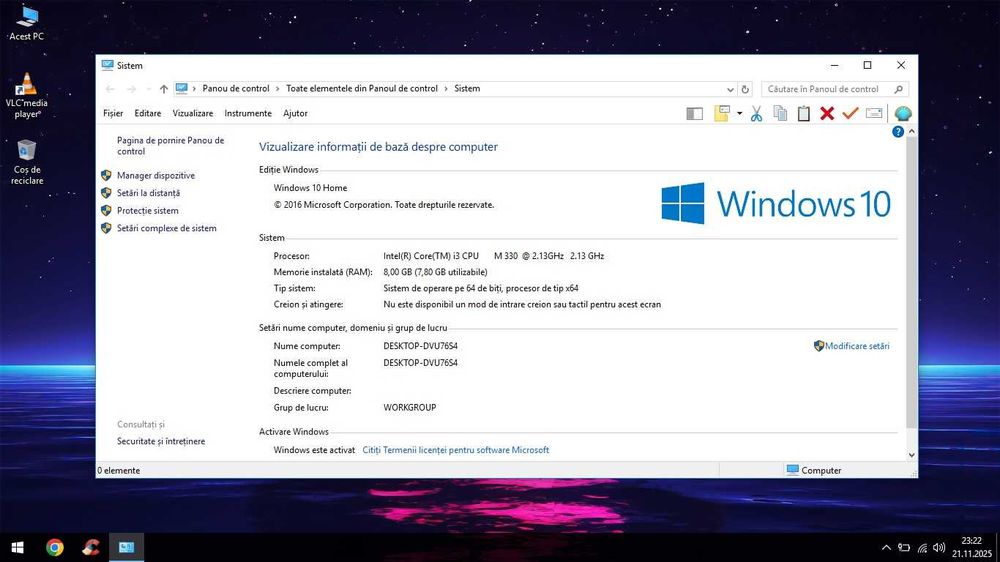The image size is (1000, 562).
Task: Go up one level with up arrow
Action: (x=164, y=89)
